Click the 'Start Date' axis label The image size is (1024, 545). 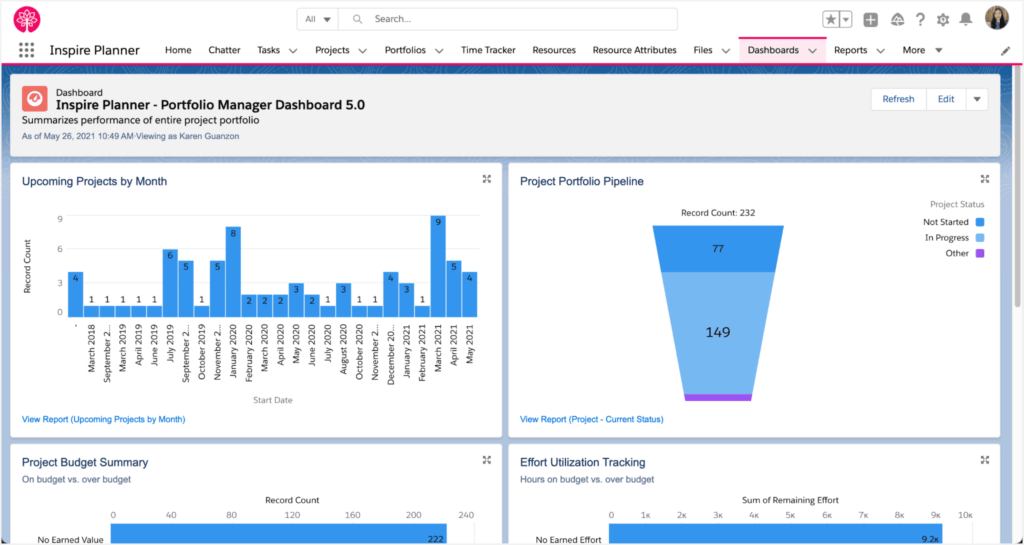(x=272, y=400)
